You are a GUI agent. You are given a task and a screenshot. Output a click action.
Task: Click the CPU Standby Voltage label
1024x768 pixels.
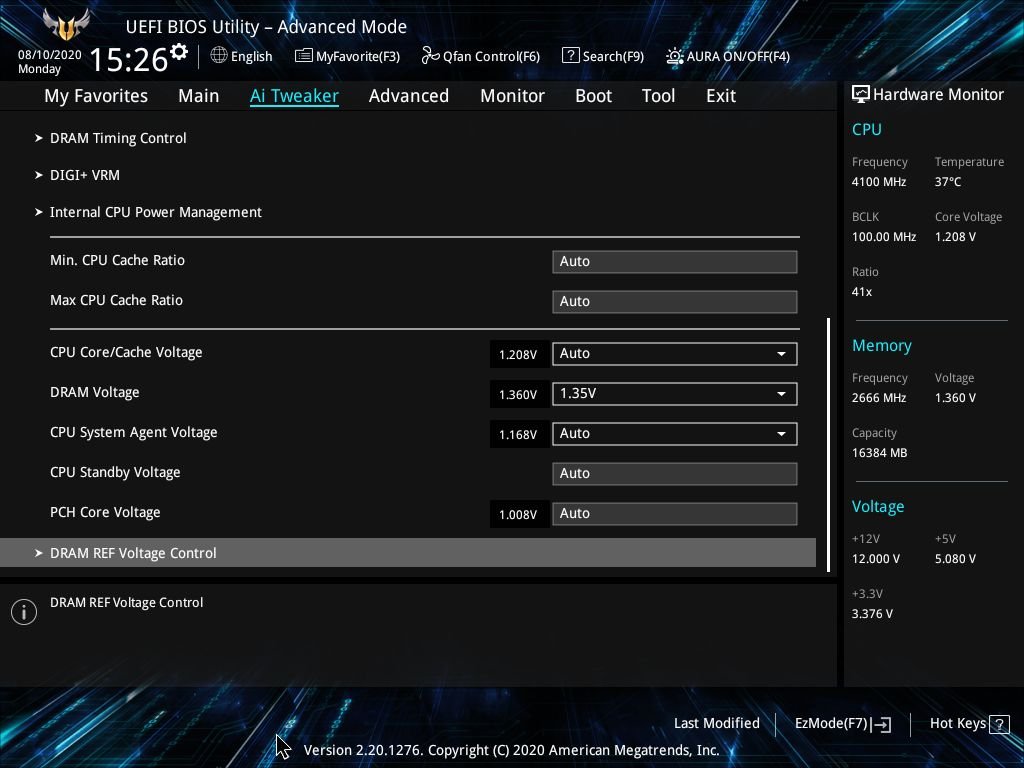point(115,473)
